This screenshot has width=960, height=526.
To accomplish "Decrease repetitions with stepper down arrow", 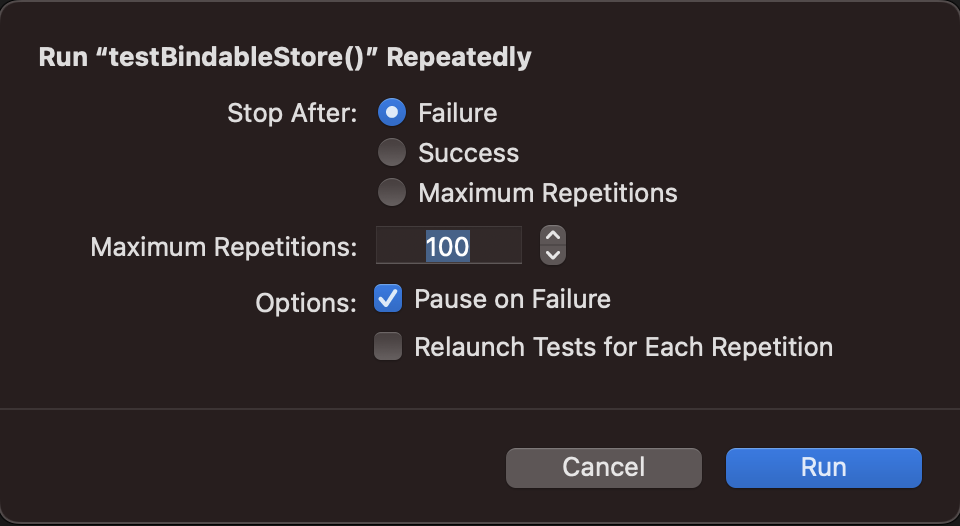I will pyautogui.click(x=553, y=256).
